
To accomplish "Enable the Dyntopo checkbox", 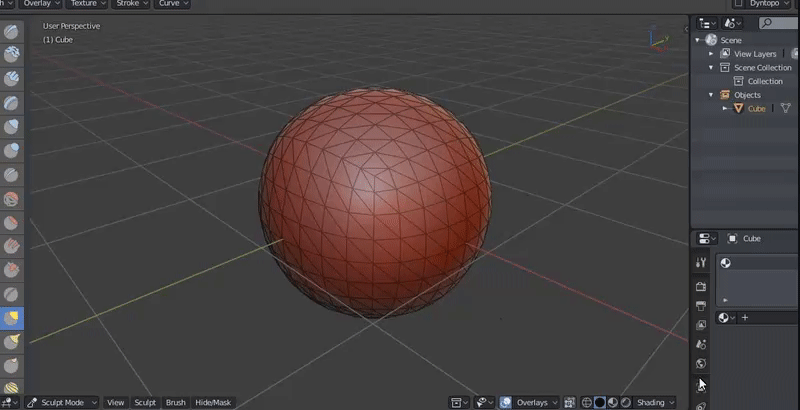I will pyautogui.click(x=737, y=4).
